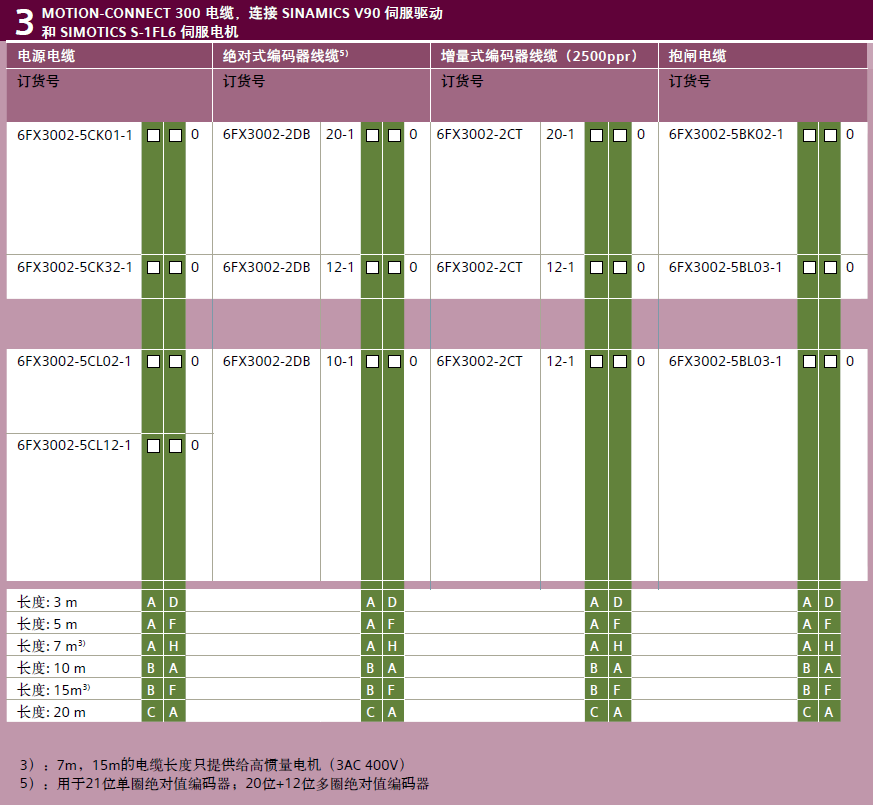The width and height of the screenshot is (873, 805).
Task: Click code B in 15m row, 增量式编码器 column
Action: (594, 690)
